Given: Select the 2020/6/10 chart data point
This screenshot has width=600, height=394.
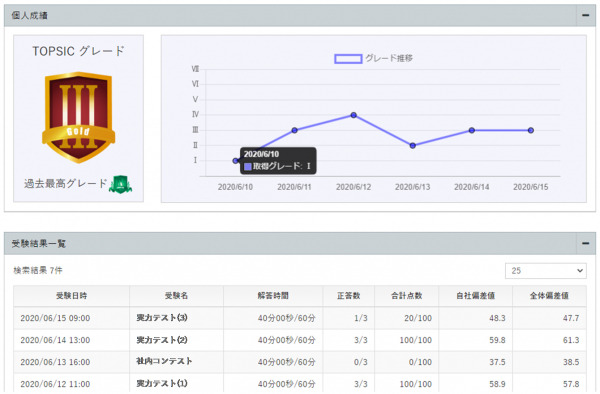Looking at the screenshot, I should point(236,161).
